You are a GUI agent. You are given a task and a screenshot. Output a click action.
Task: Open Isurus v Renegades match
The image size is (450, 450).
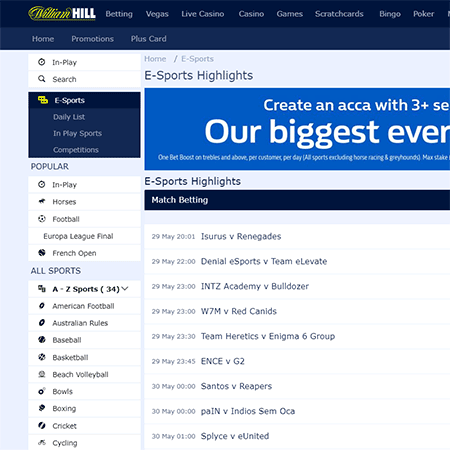point(241,236)
